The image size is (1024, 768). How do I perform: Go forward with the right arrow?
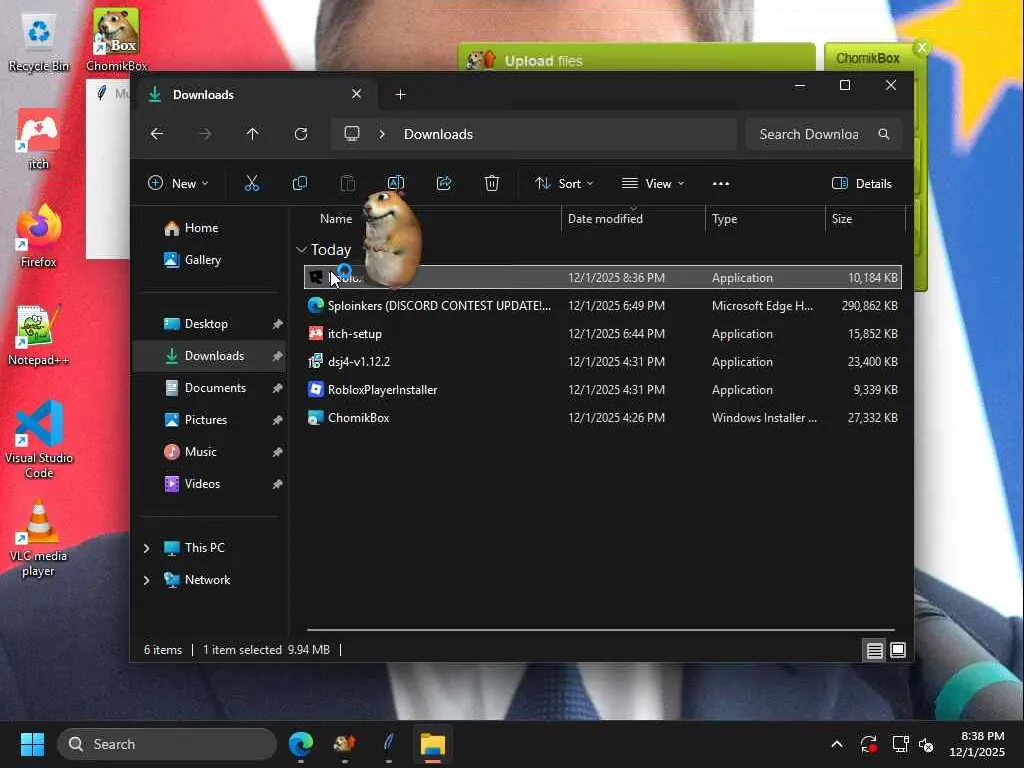point(205,134)
